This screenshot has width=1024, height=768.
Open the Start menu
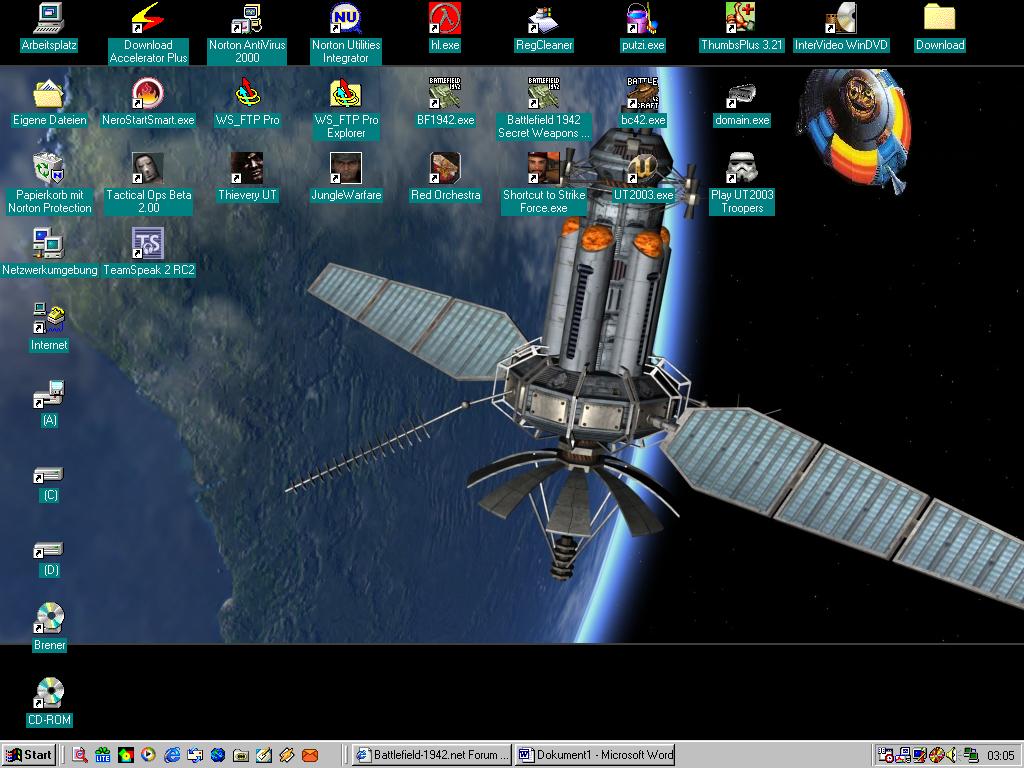[x=29, y=755]
